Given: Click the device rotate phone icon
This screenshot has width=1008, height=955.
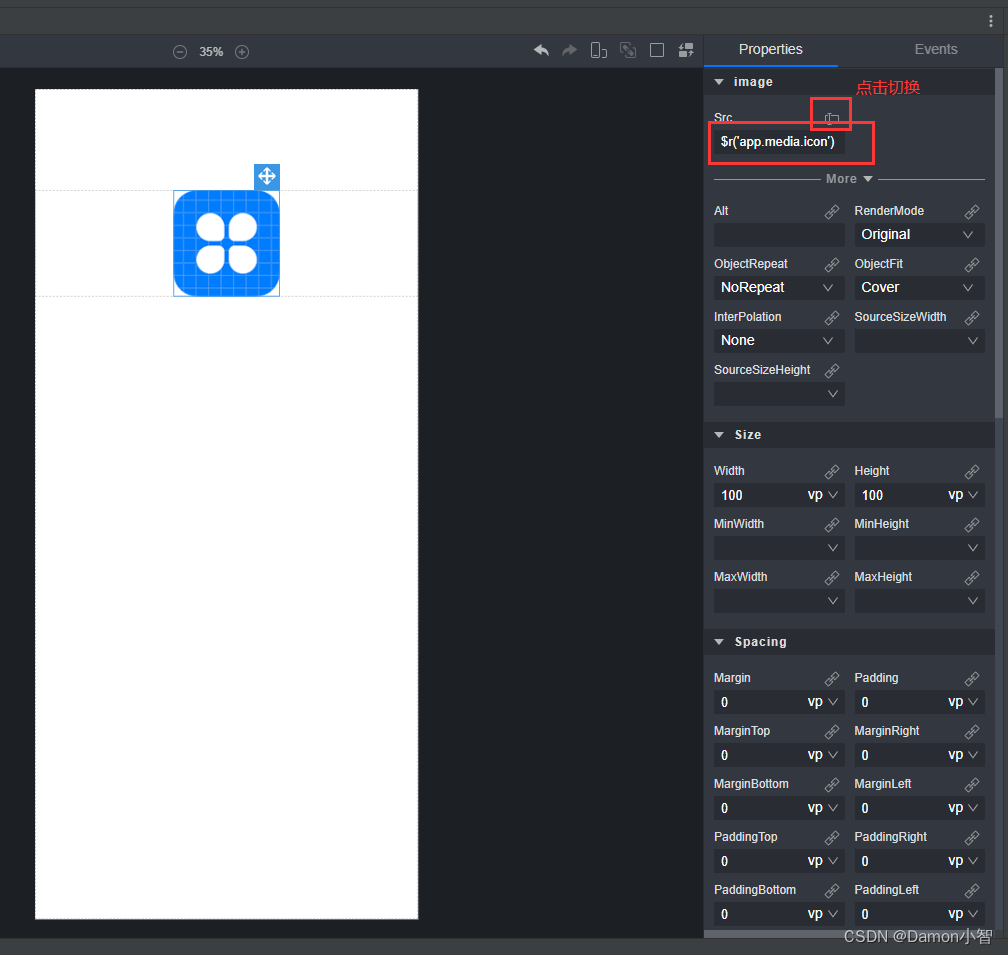Looking at the screenshot, I should click(x=599, y=50).
